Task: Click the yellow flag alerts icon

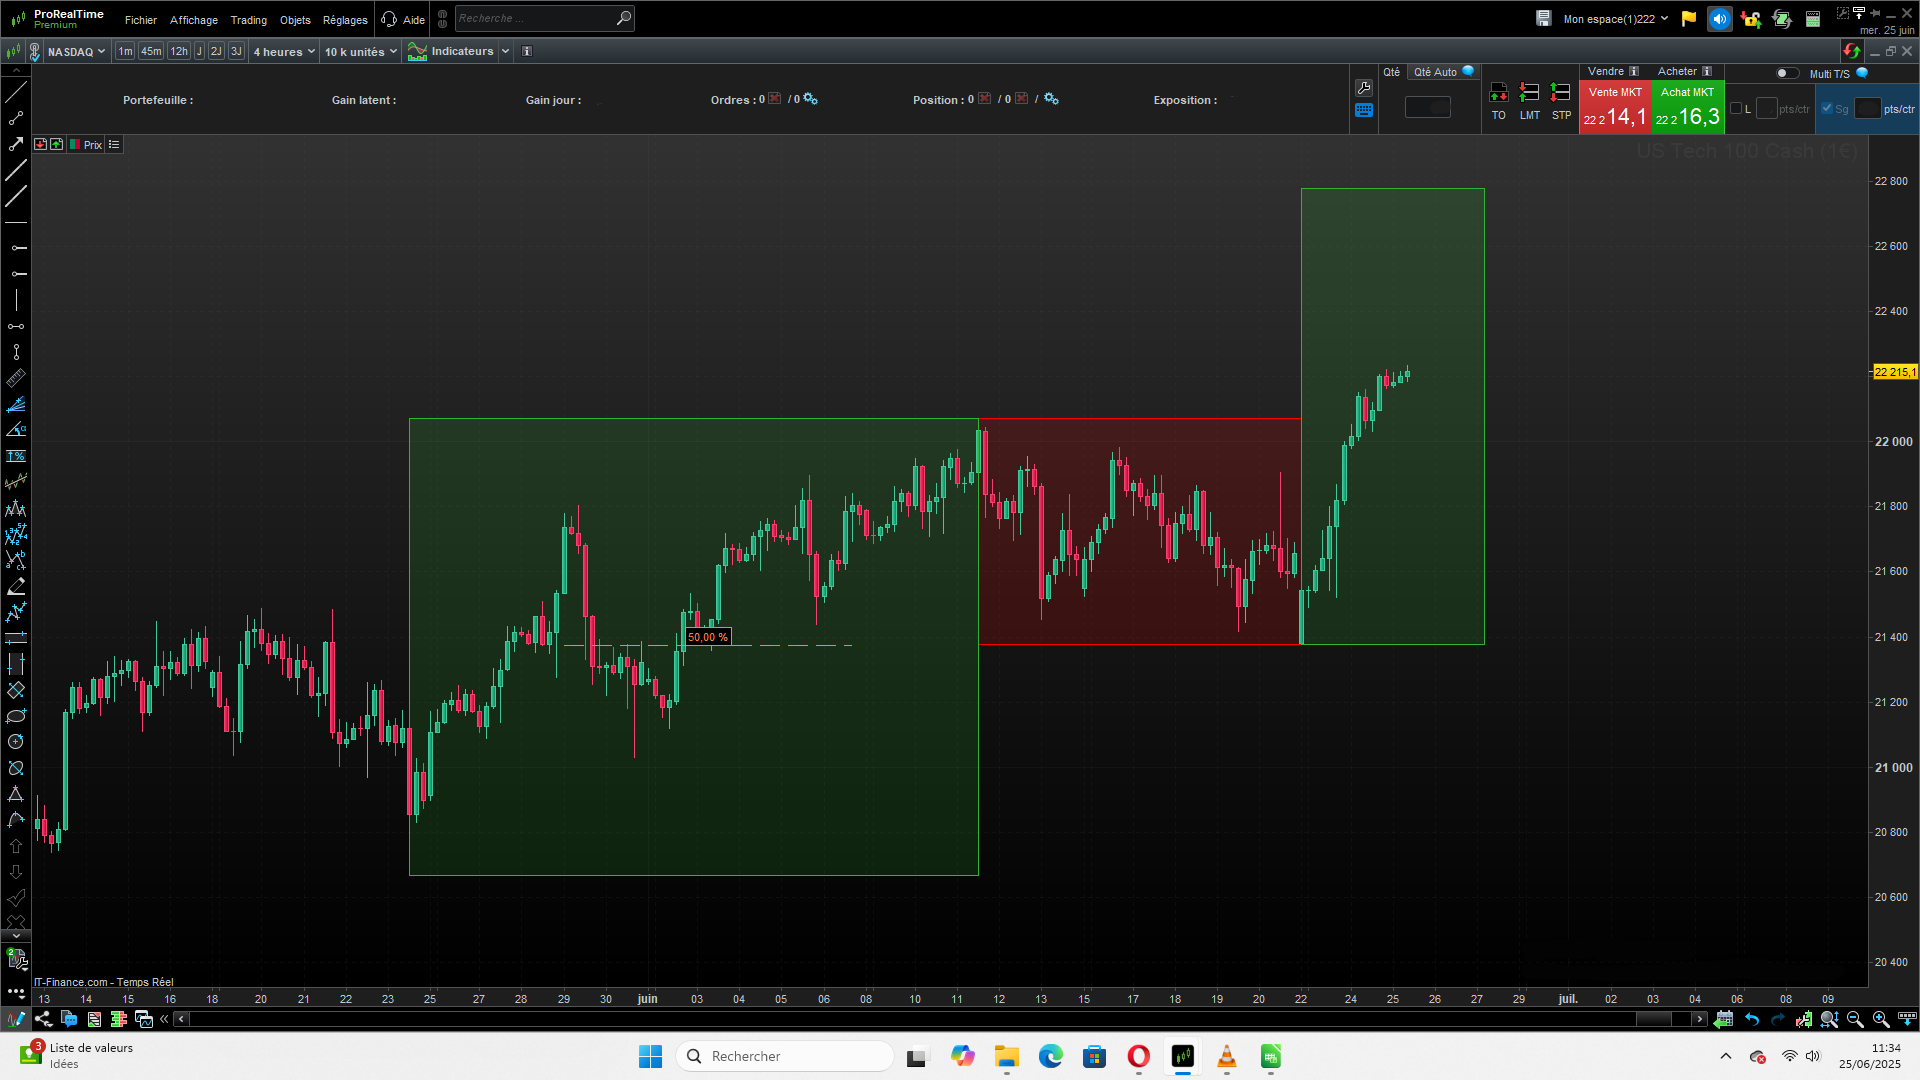Action: (1689, 19)
